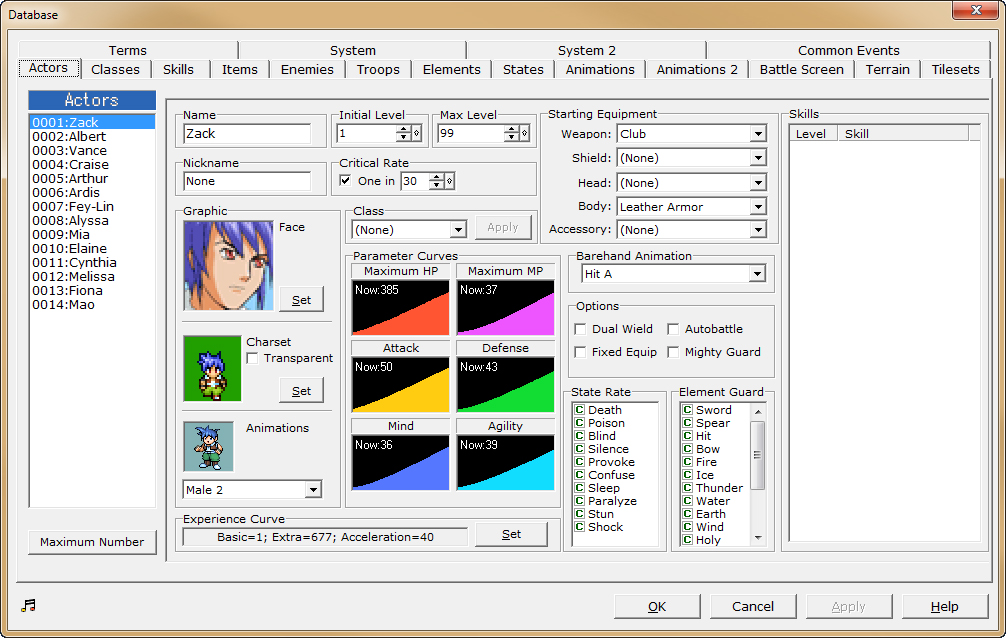Screen dimensions: 1006x638
Task: Click the Maximum Number button
Action: click(92, 541)
